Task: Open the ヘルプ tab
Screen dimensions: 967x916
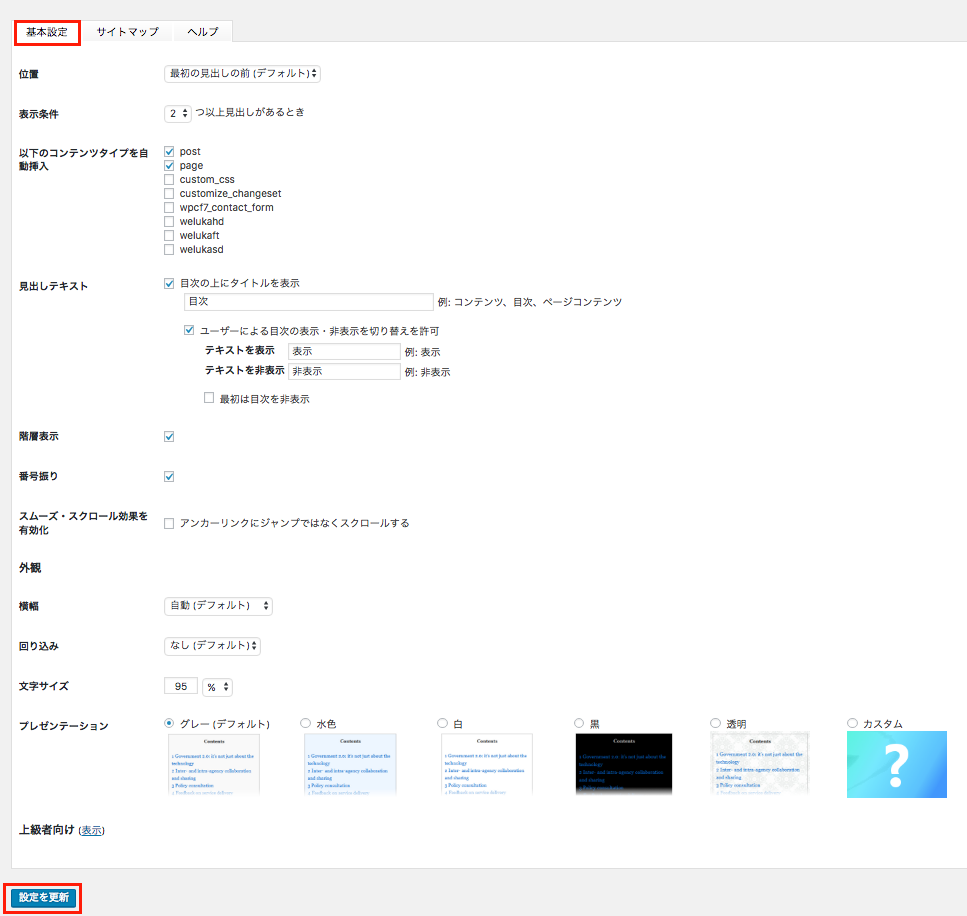Action: point(203,32)
